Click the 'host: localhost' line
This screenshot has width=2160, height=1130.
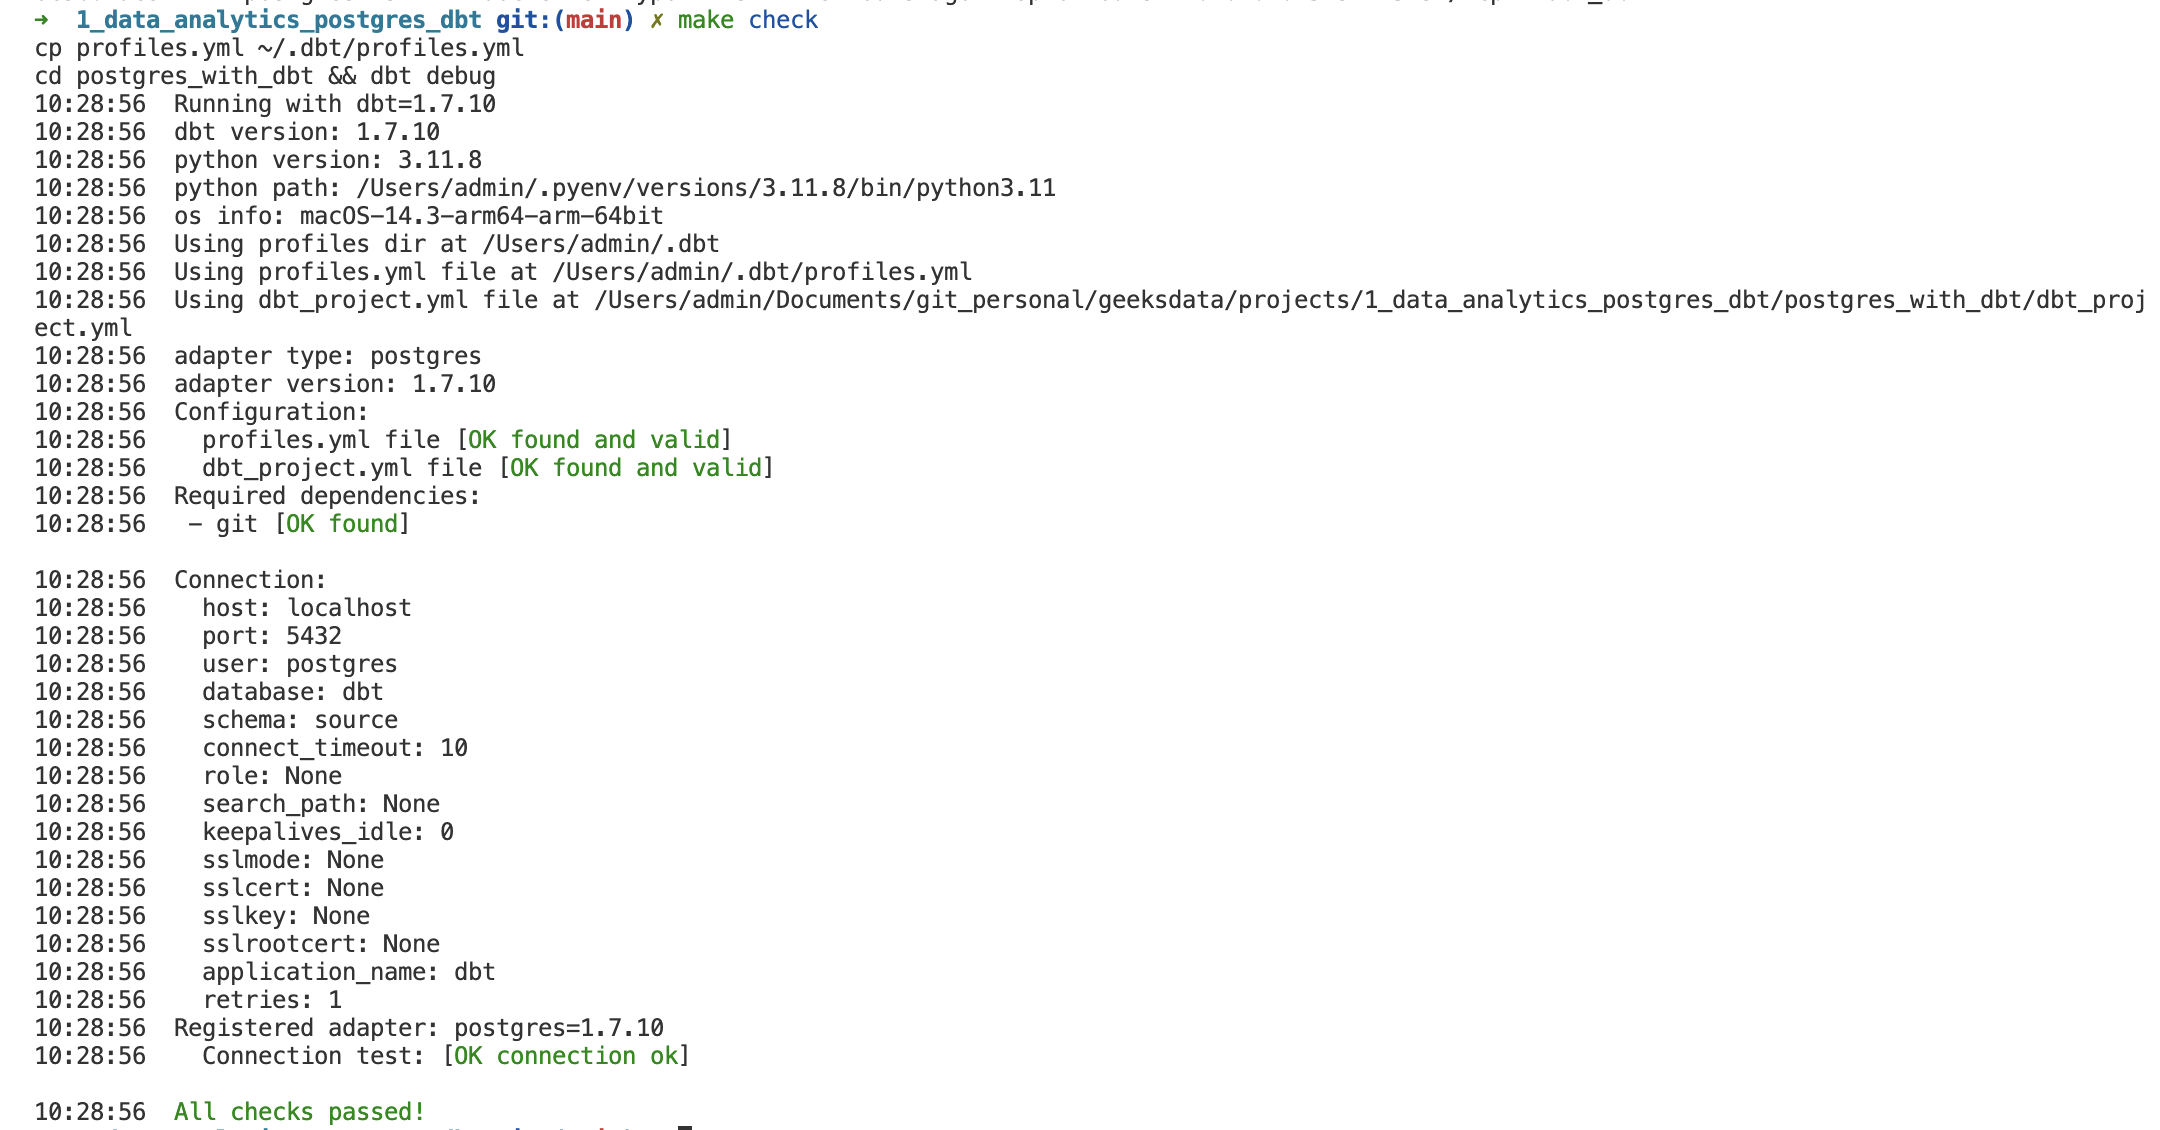pos(307,608)
